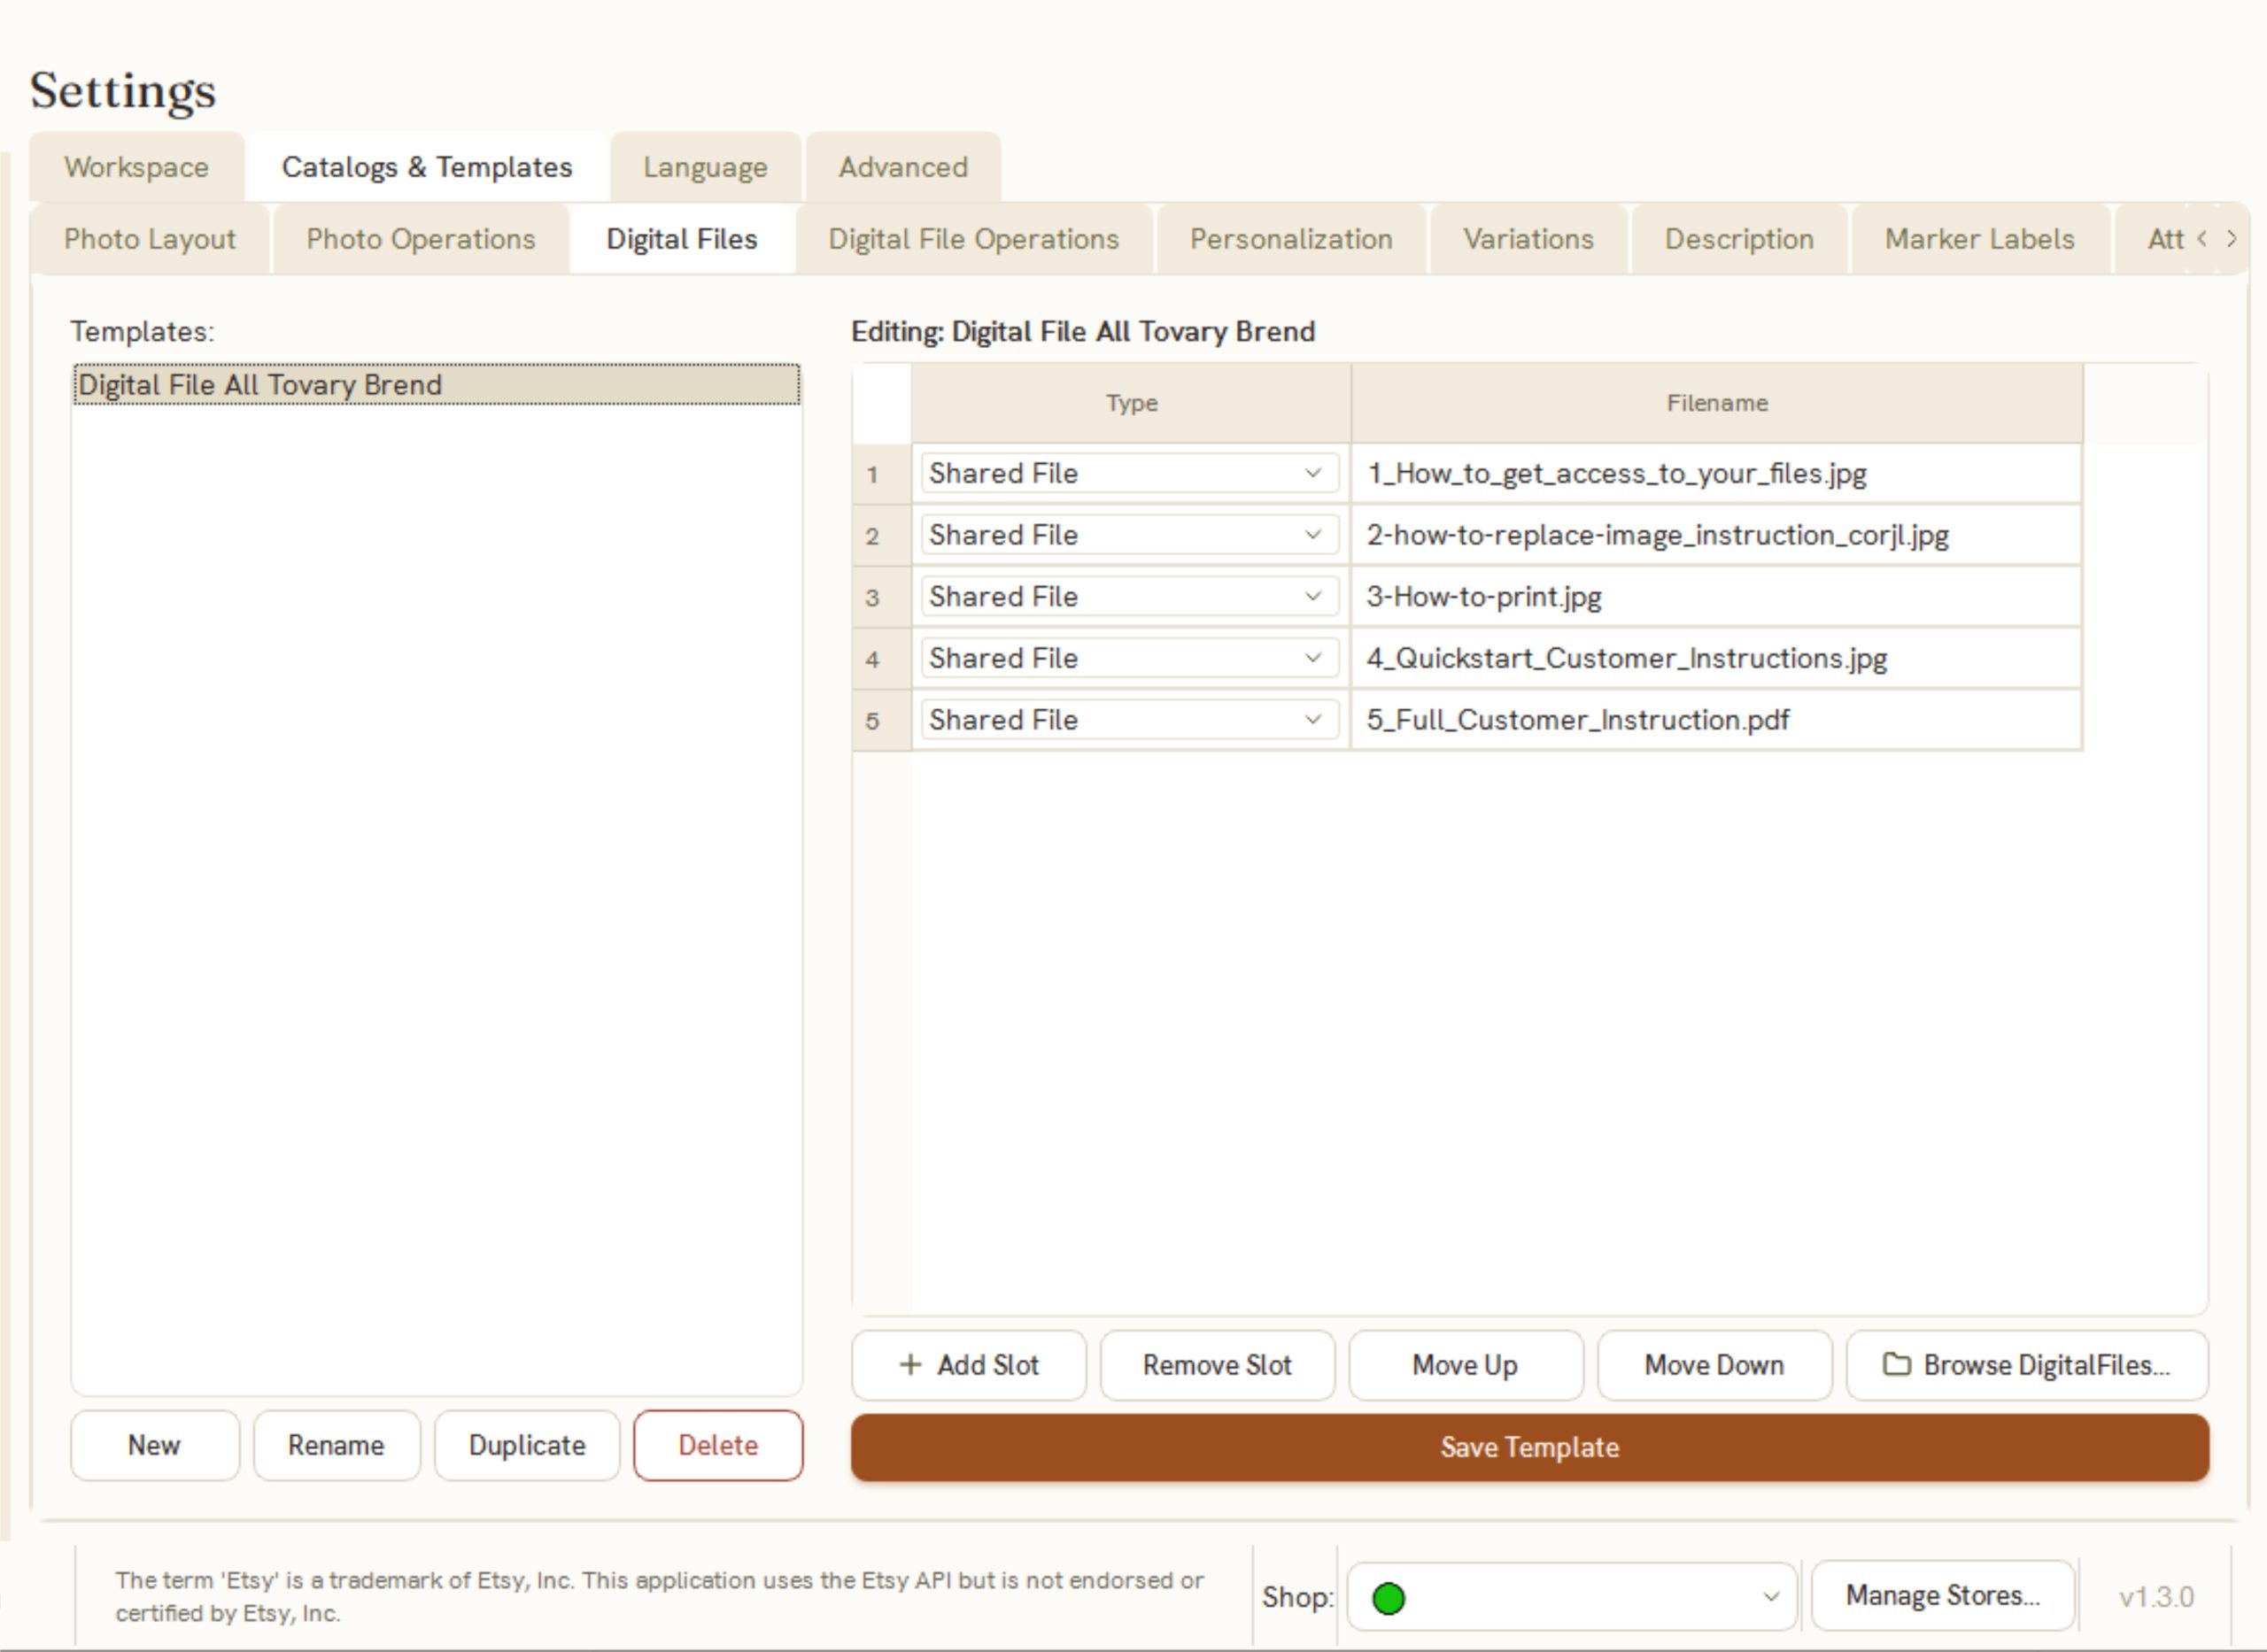Open Type dropdown for row 1
The width and height of the screenshot is (2267, 1652).
1129,473
